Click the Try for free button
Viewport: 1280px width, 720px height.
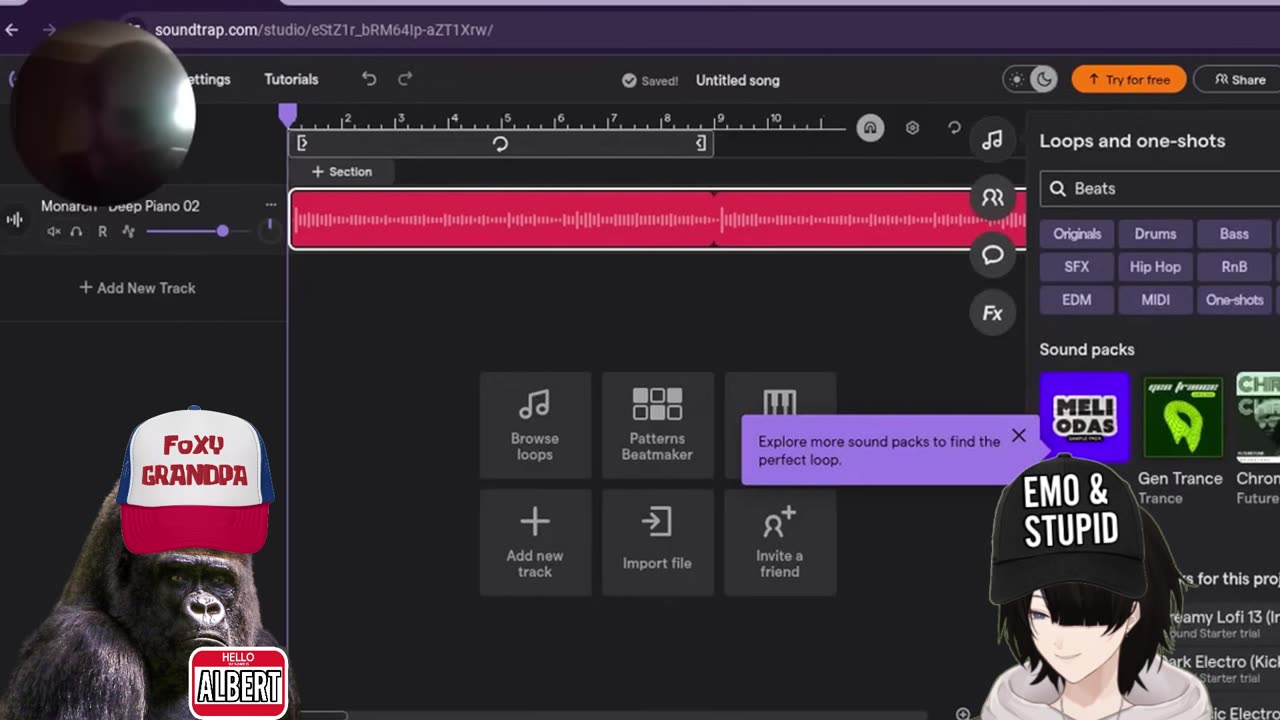(x=1129, y=79)
